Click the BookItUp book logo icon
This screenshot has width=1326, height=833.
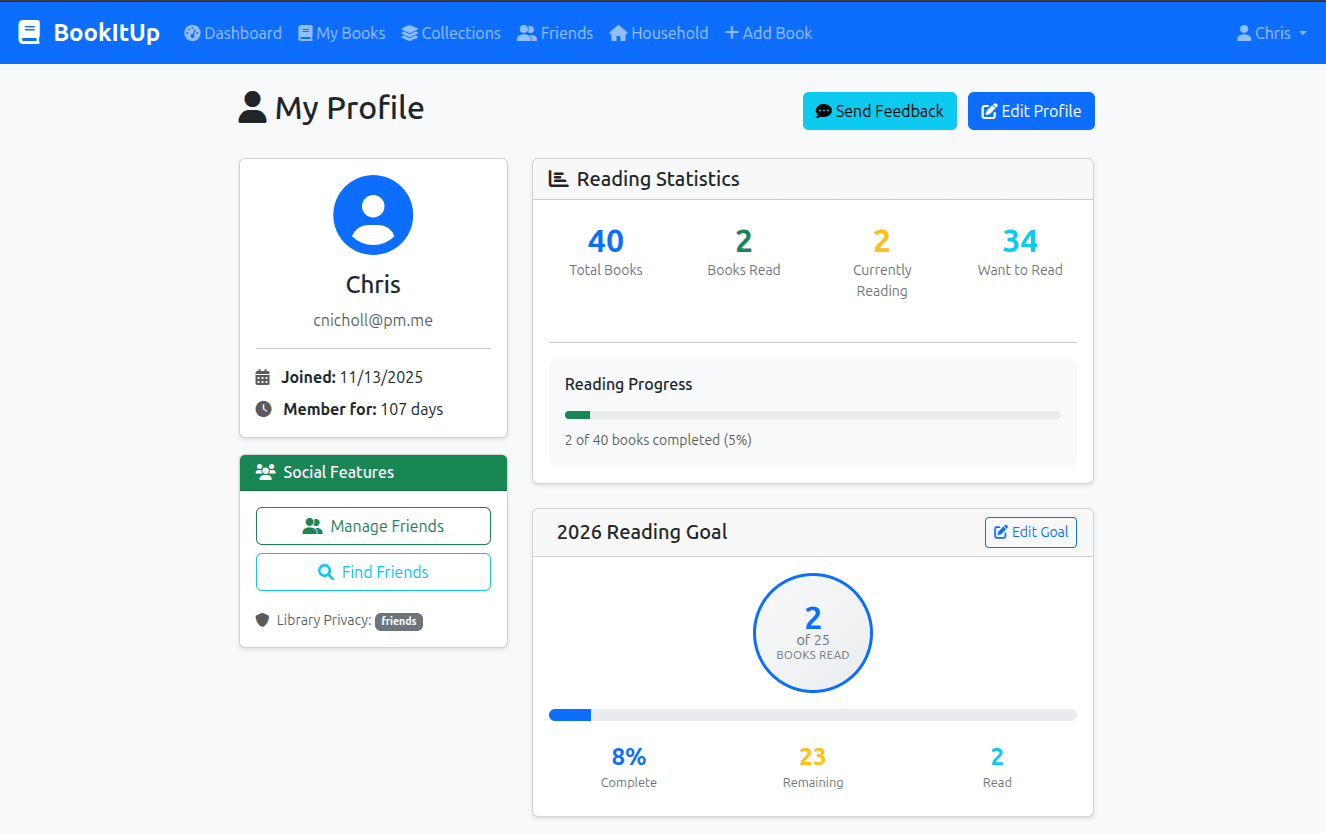(29, 31)
